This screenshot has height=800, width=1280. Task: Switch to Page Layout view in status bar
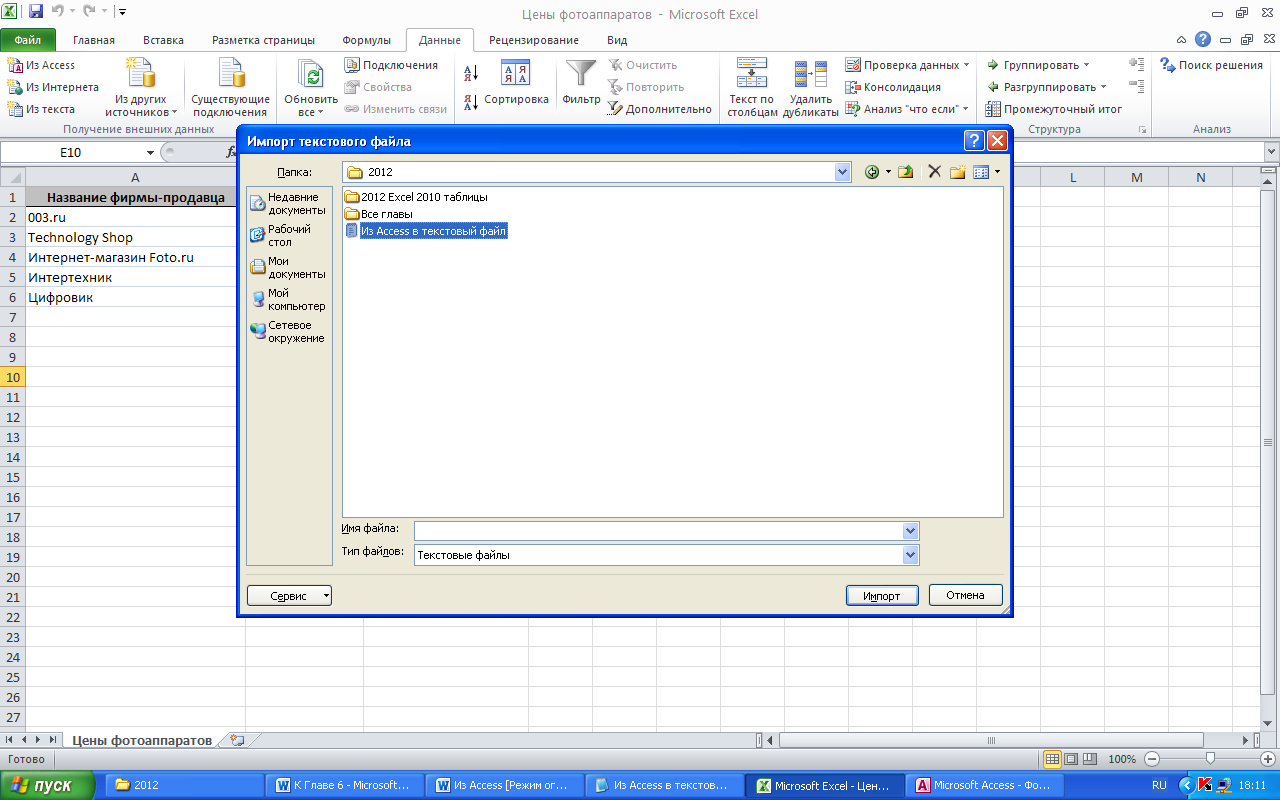[x=1071, y=759]
